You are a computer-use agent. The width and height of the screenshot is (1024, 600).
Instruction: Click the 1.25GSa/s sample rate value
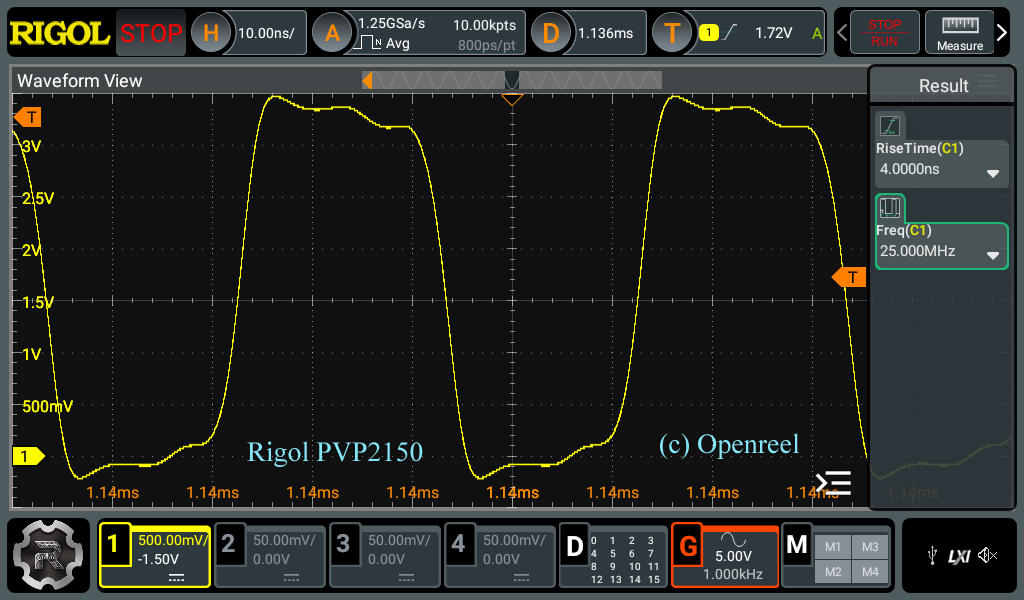pyautogui.click(x=391, y=24)
